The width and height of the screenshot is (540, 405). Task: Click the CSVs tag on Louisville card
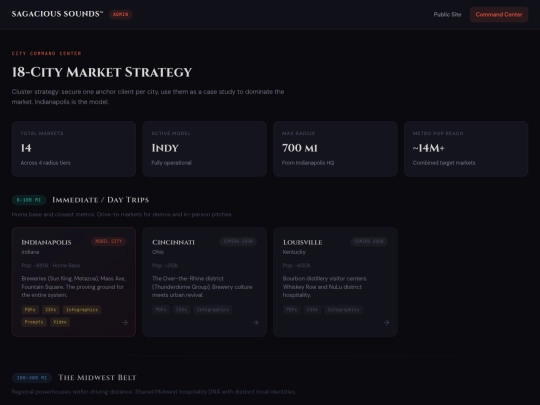(x=312, y=310)
